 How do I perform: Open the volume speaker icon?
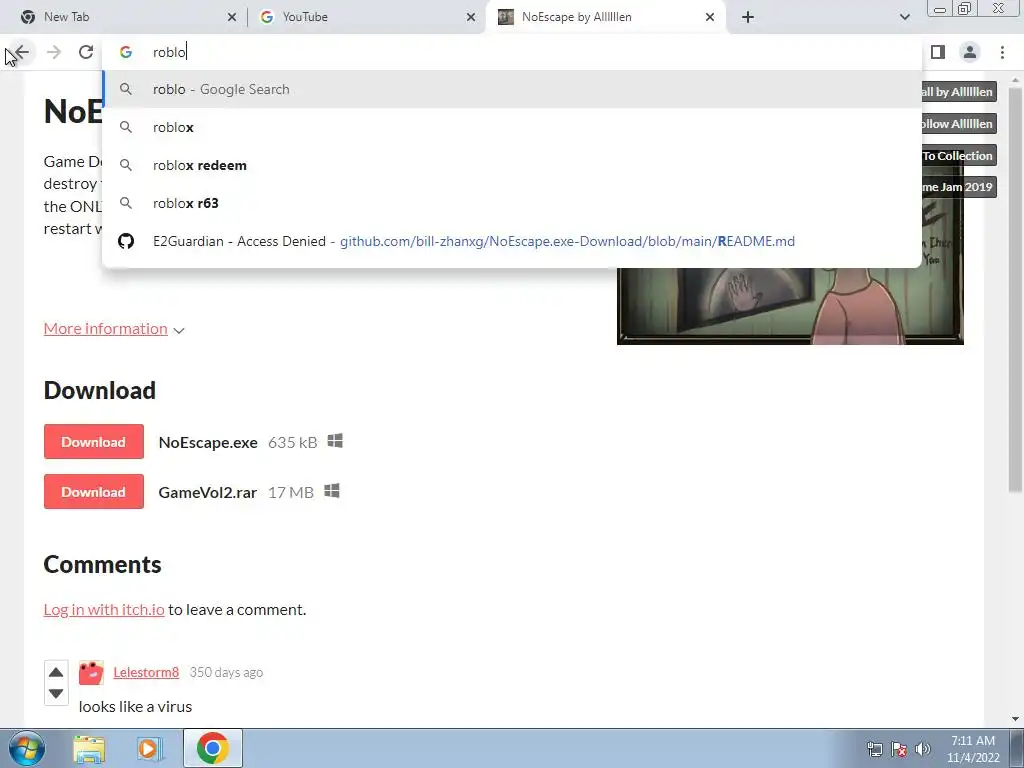[x=922, y=749]
